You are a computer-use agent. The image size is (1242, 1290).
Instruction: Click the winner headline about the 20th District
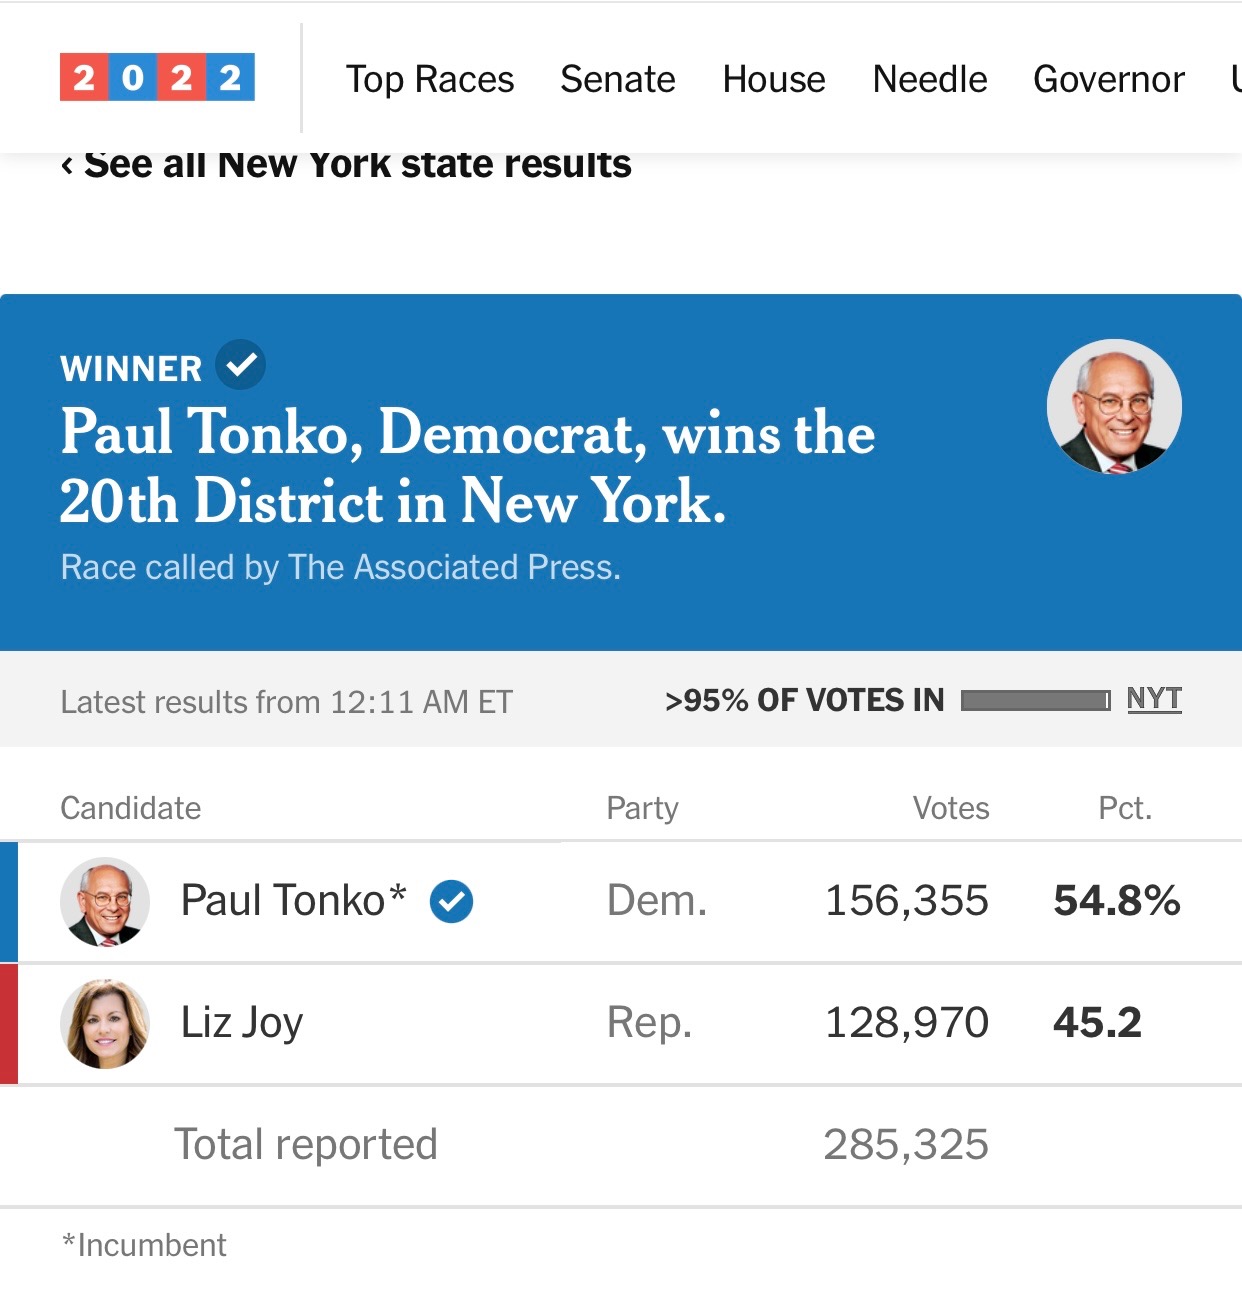tap(467, 466)
